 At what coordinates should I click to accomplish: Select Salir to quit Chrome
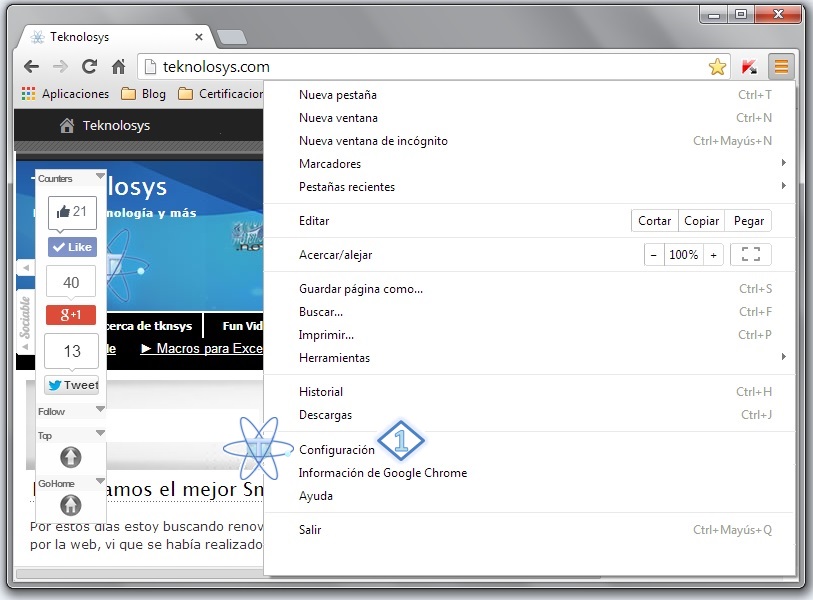529,530
